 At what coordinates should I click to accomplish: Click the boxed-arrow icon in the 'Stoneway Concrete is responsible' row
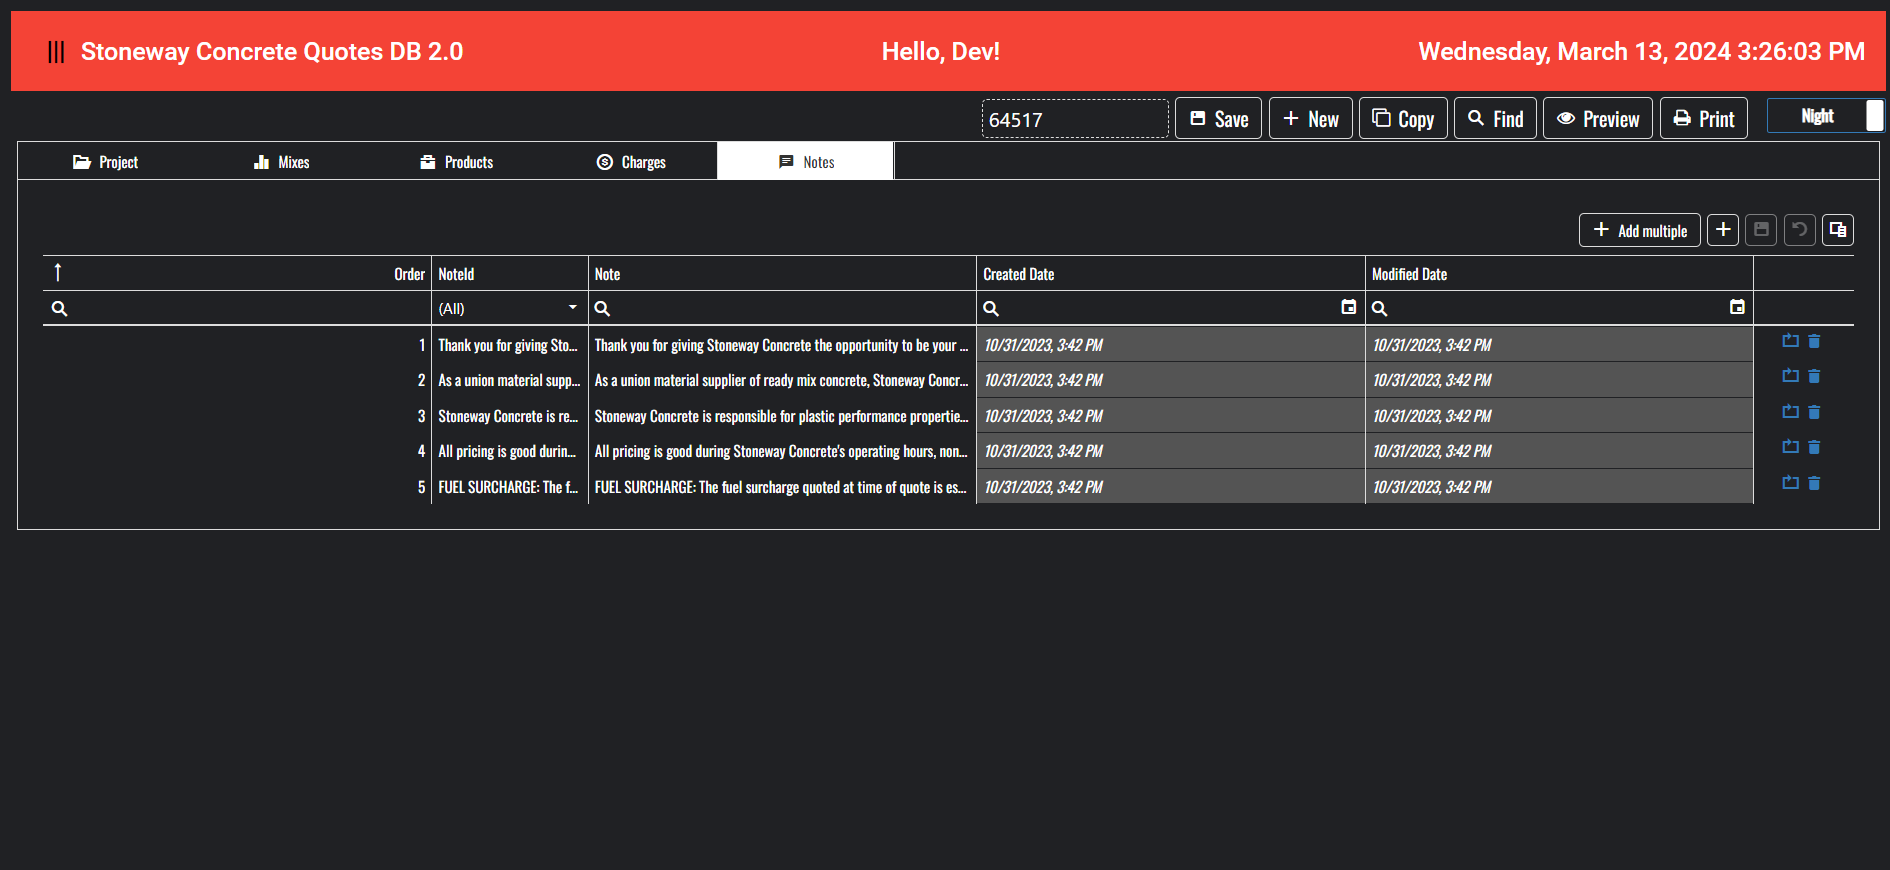(1790, 412)
